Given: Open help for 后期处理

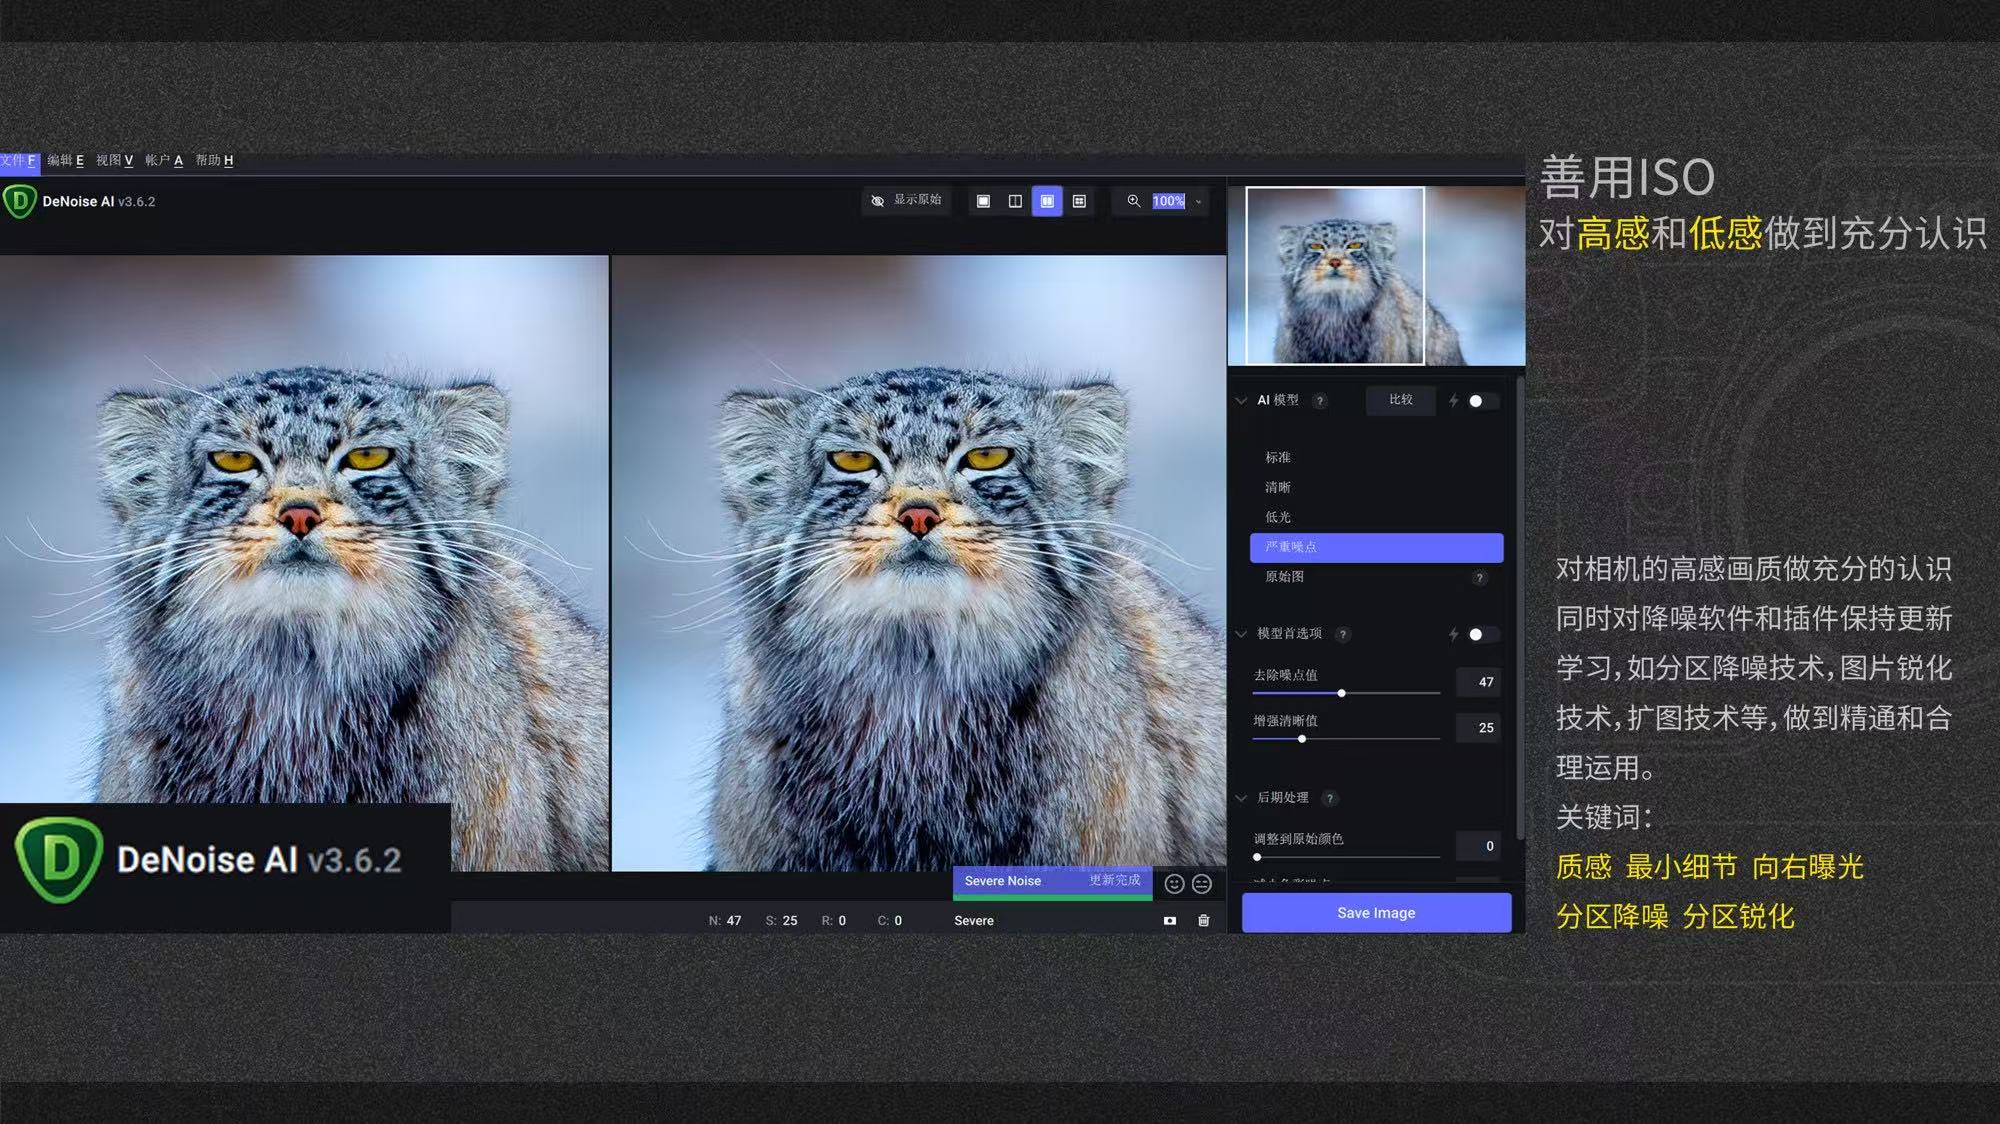Looking at the screenshot, I should (1329, 798).
